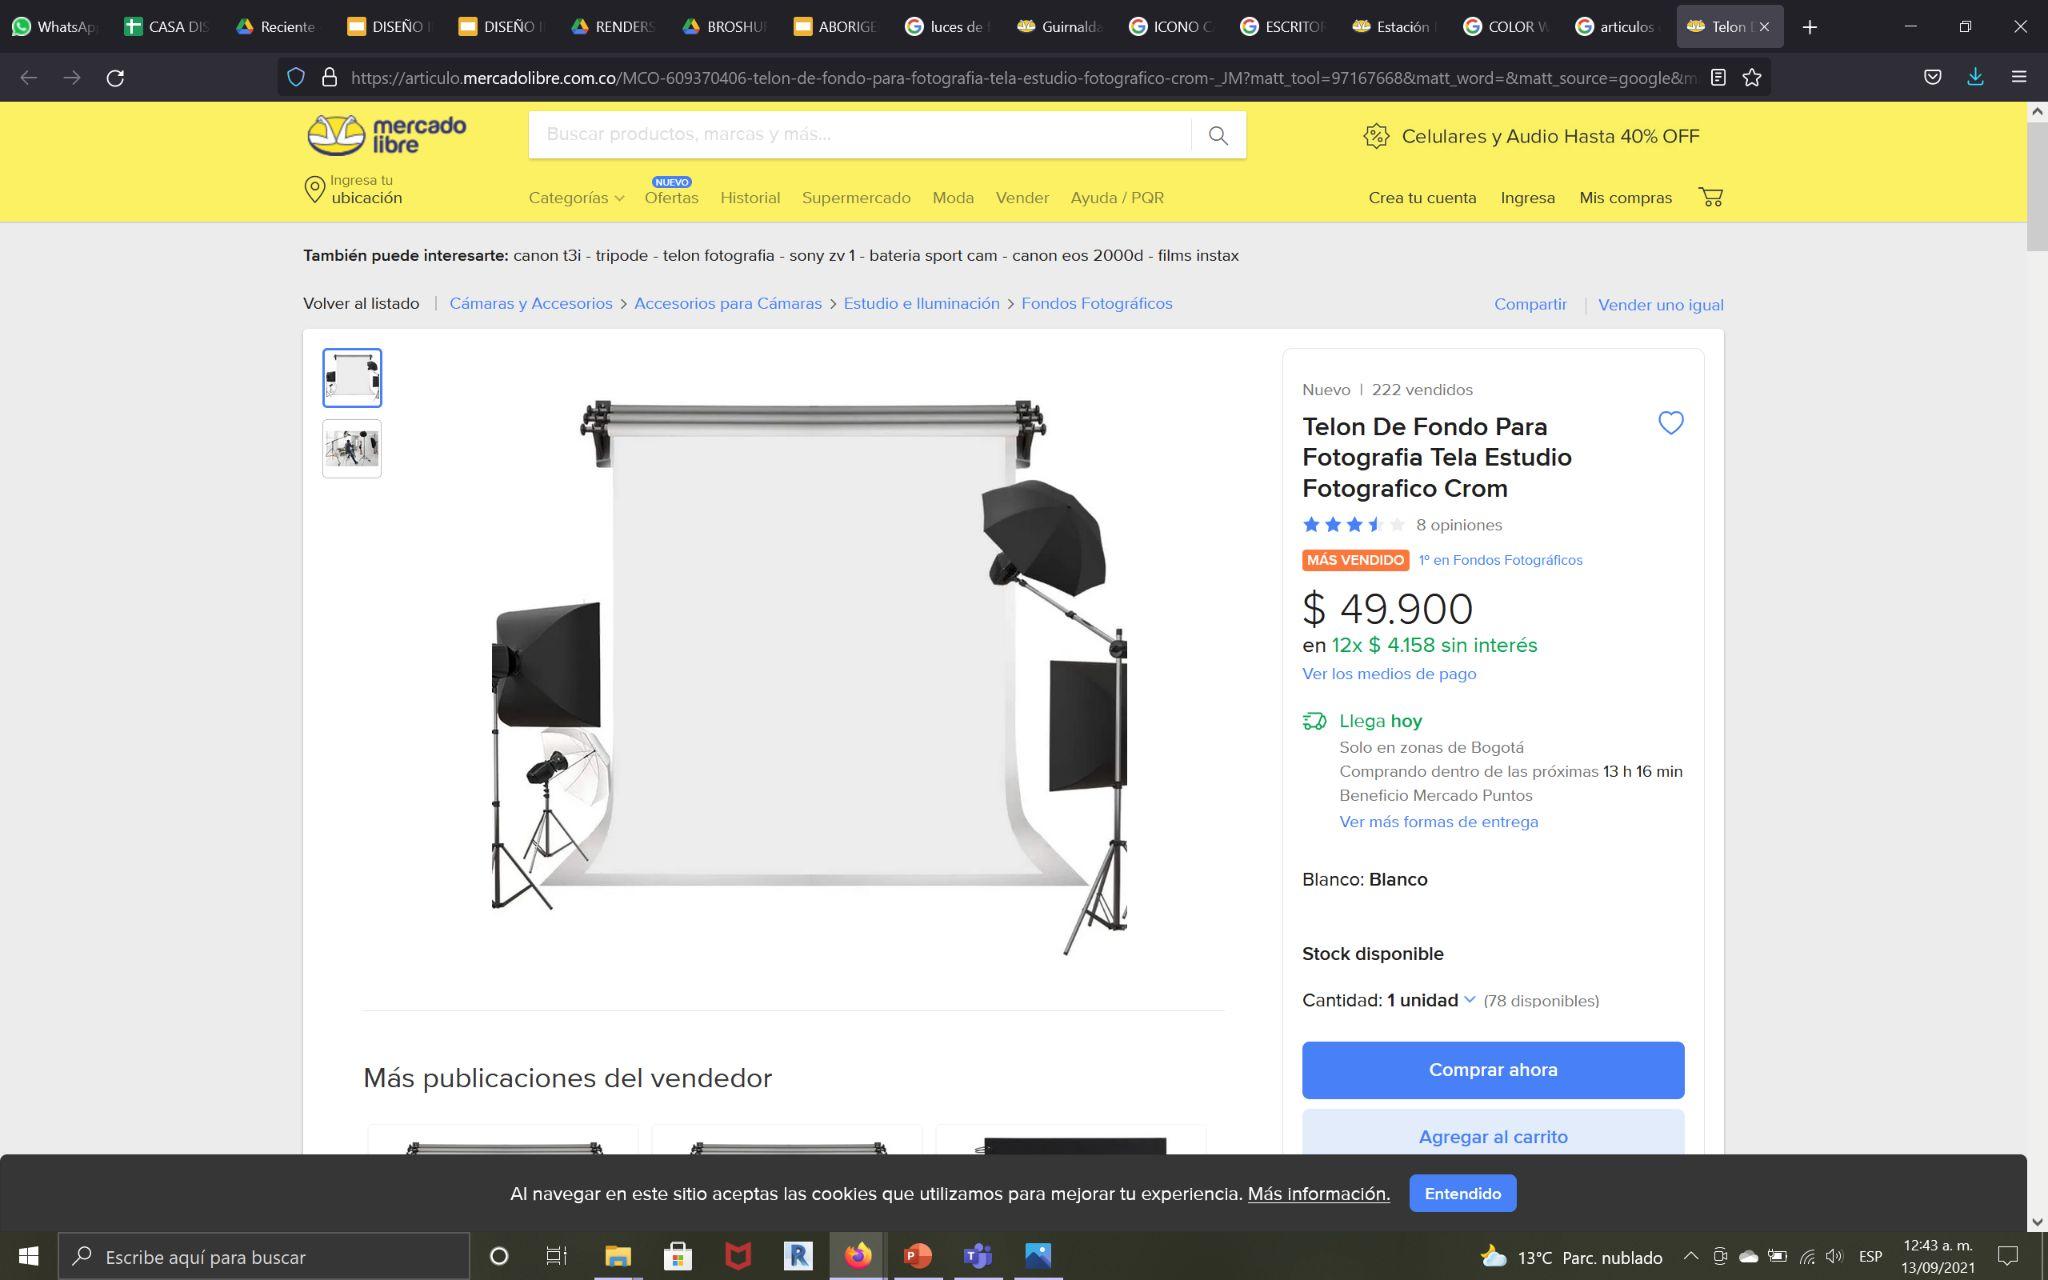Expand the Categorías dropdown
2048x1280 pixels.
click(576, 198)
